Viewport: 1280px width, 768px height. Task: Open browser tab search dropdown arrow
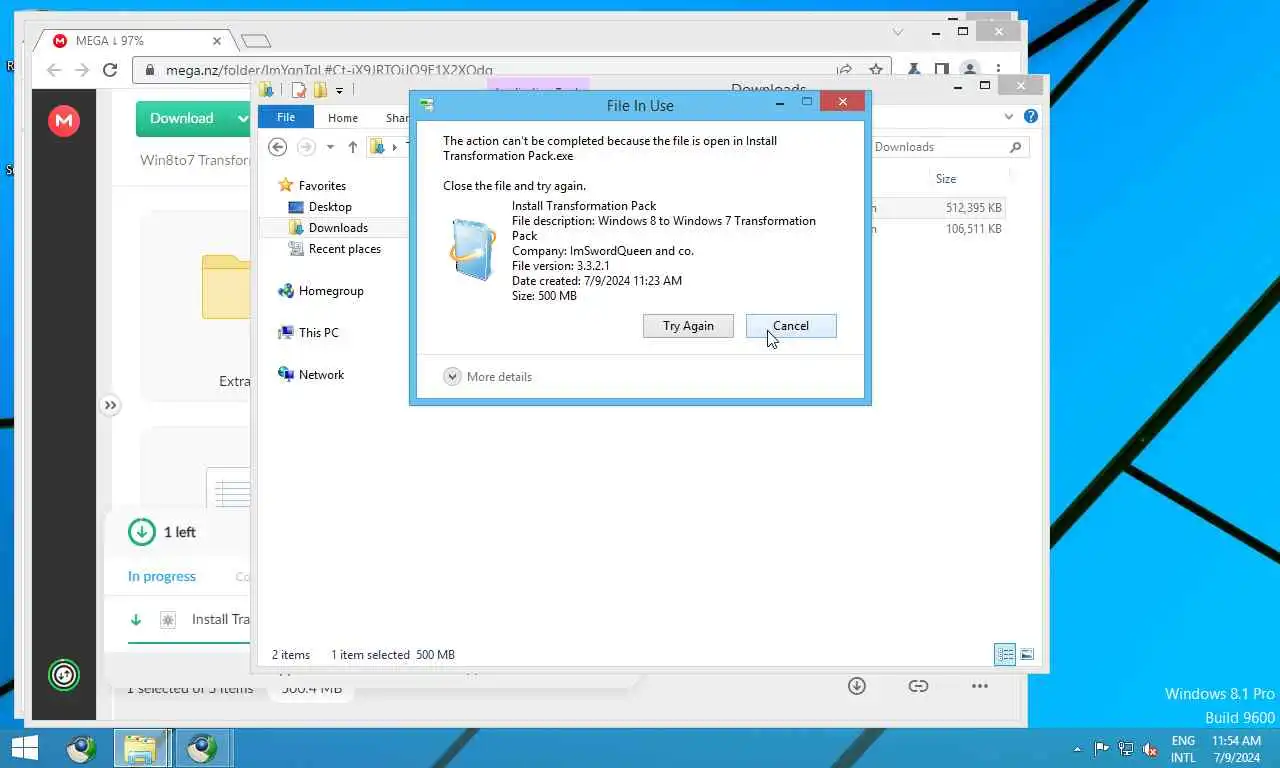pos(898,32)
